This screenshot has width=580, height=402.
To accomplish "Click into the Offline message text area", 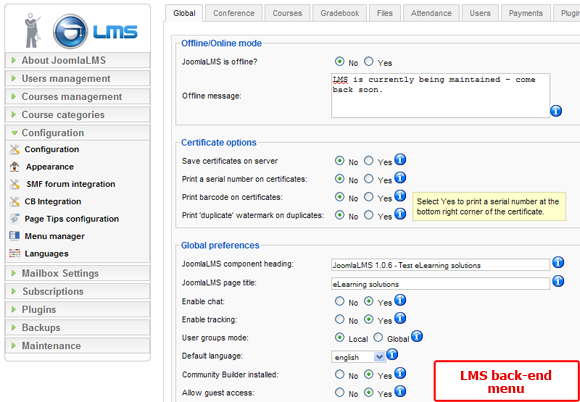I will pos(440,95).
